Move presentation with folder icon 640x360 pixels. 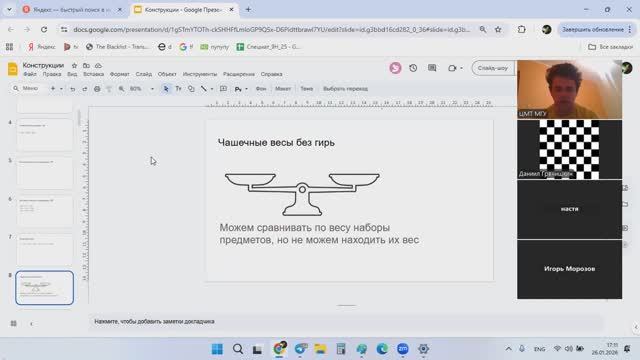86,65
